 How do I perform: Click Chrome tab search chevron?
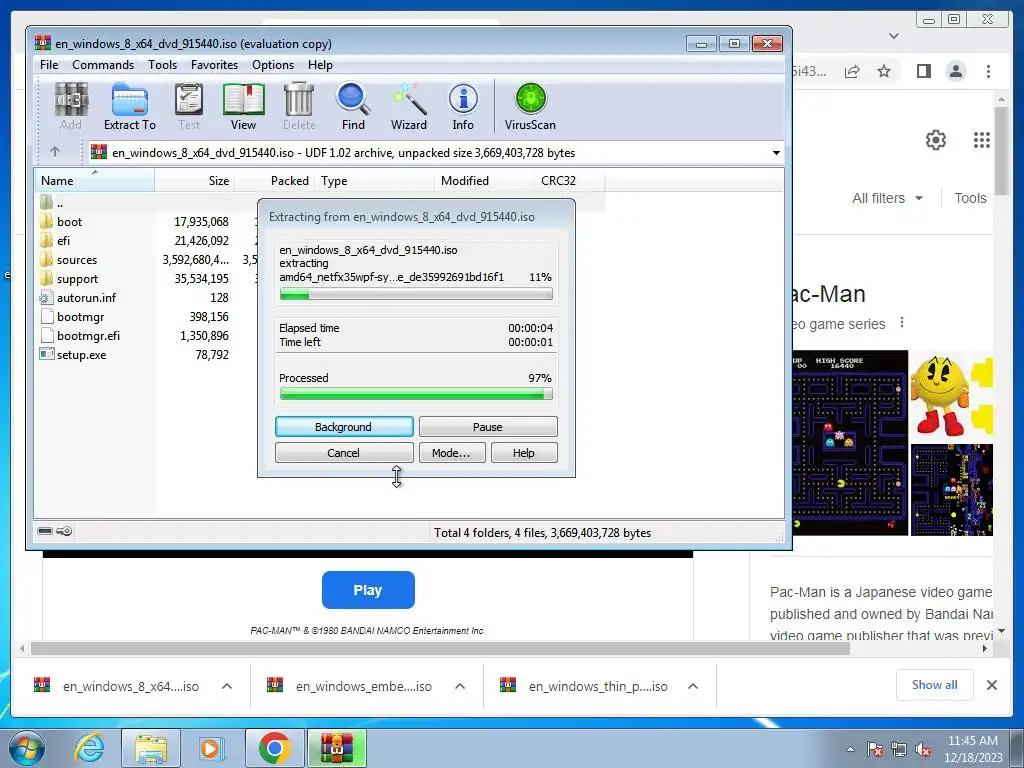point(894,36)
